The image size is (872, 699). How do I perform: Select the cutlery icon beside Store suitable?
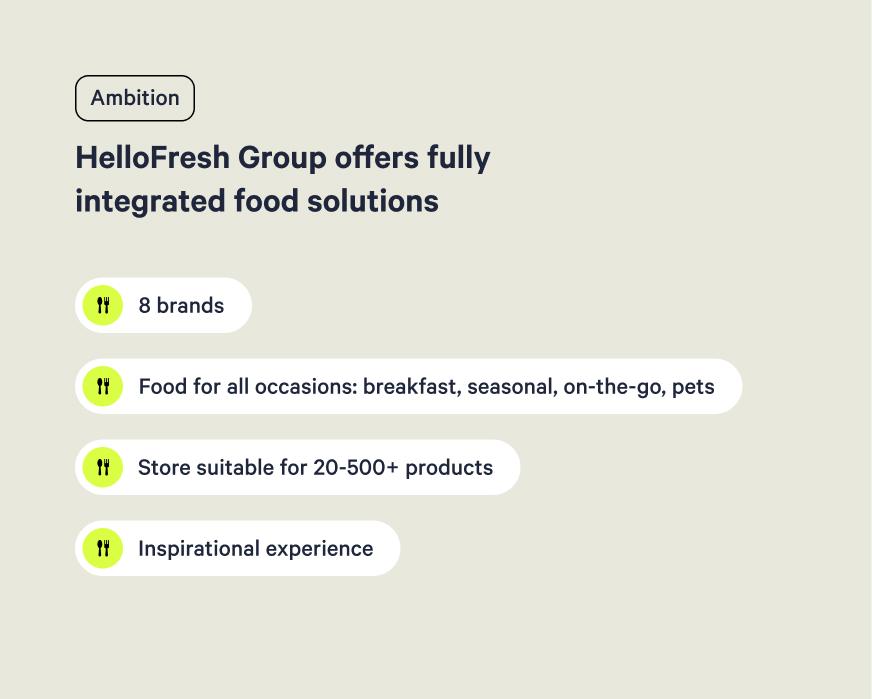pos(102,468)
